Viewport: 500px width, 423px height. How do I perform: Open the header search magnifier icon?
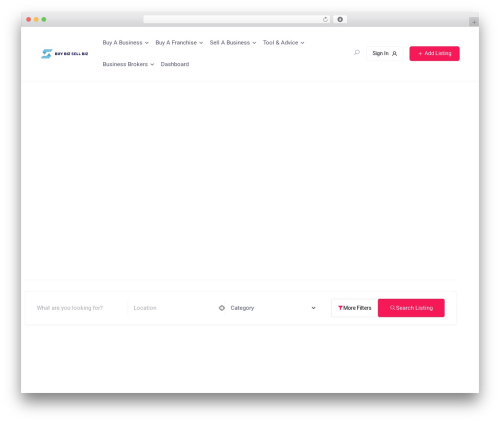tap(357, 53)
